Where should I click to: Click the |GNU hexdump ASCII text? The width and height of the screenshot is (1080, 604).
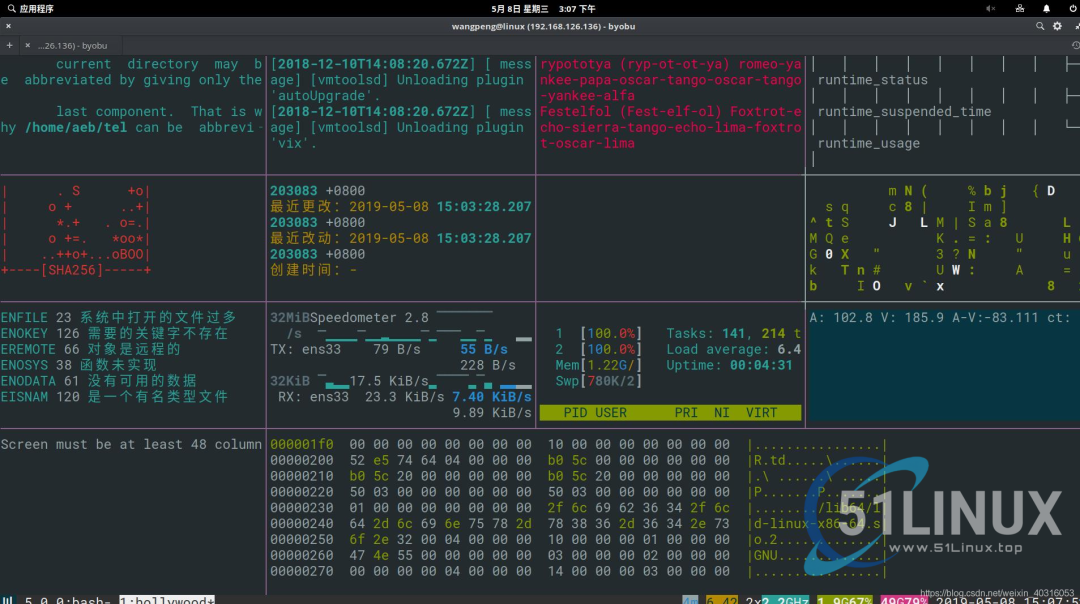tap(765, 555)
